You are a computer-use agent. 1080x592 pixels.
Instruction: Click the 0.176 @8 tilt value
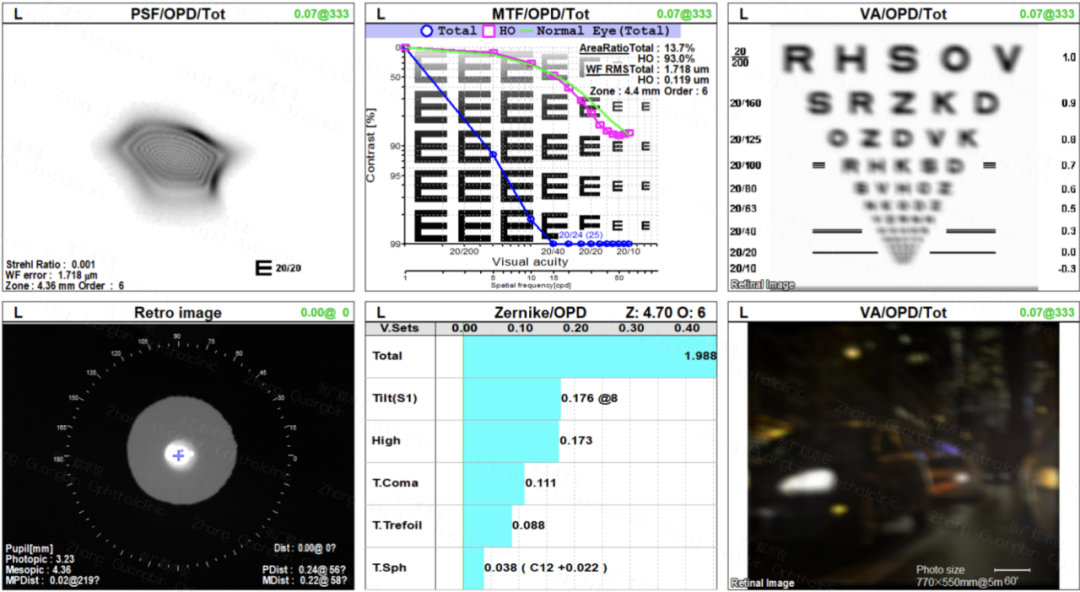click(x=589, y=398)
